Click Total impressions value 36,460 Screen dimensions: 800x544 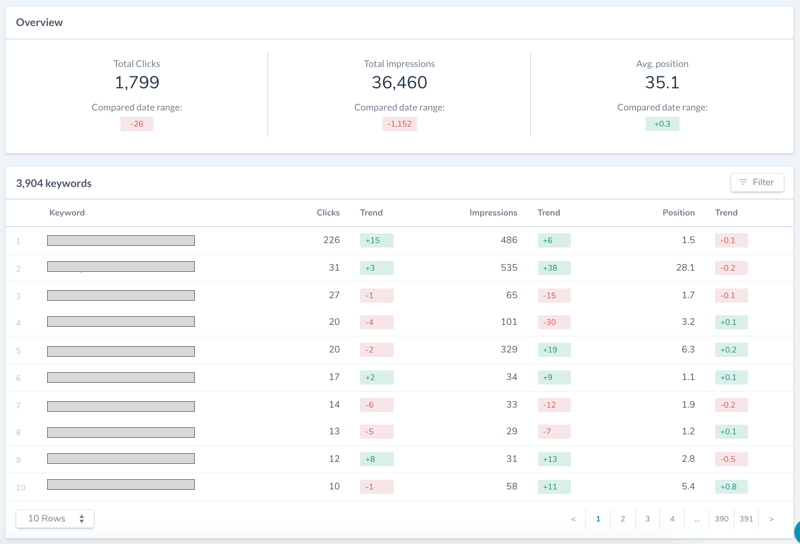pos(399,82)
